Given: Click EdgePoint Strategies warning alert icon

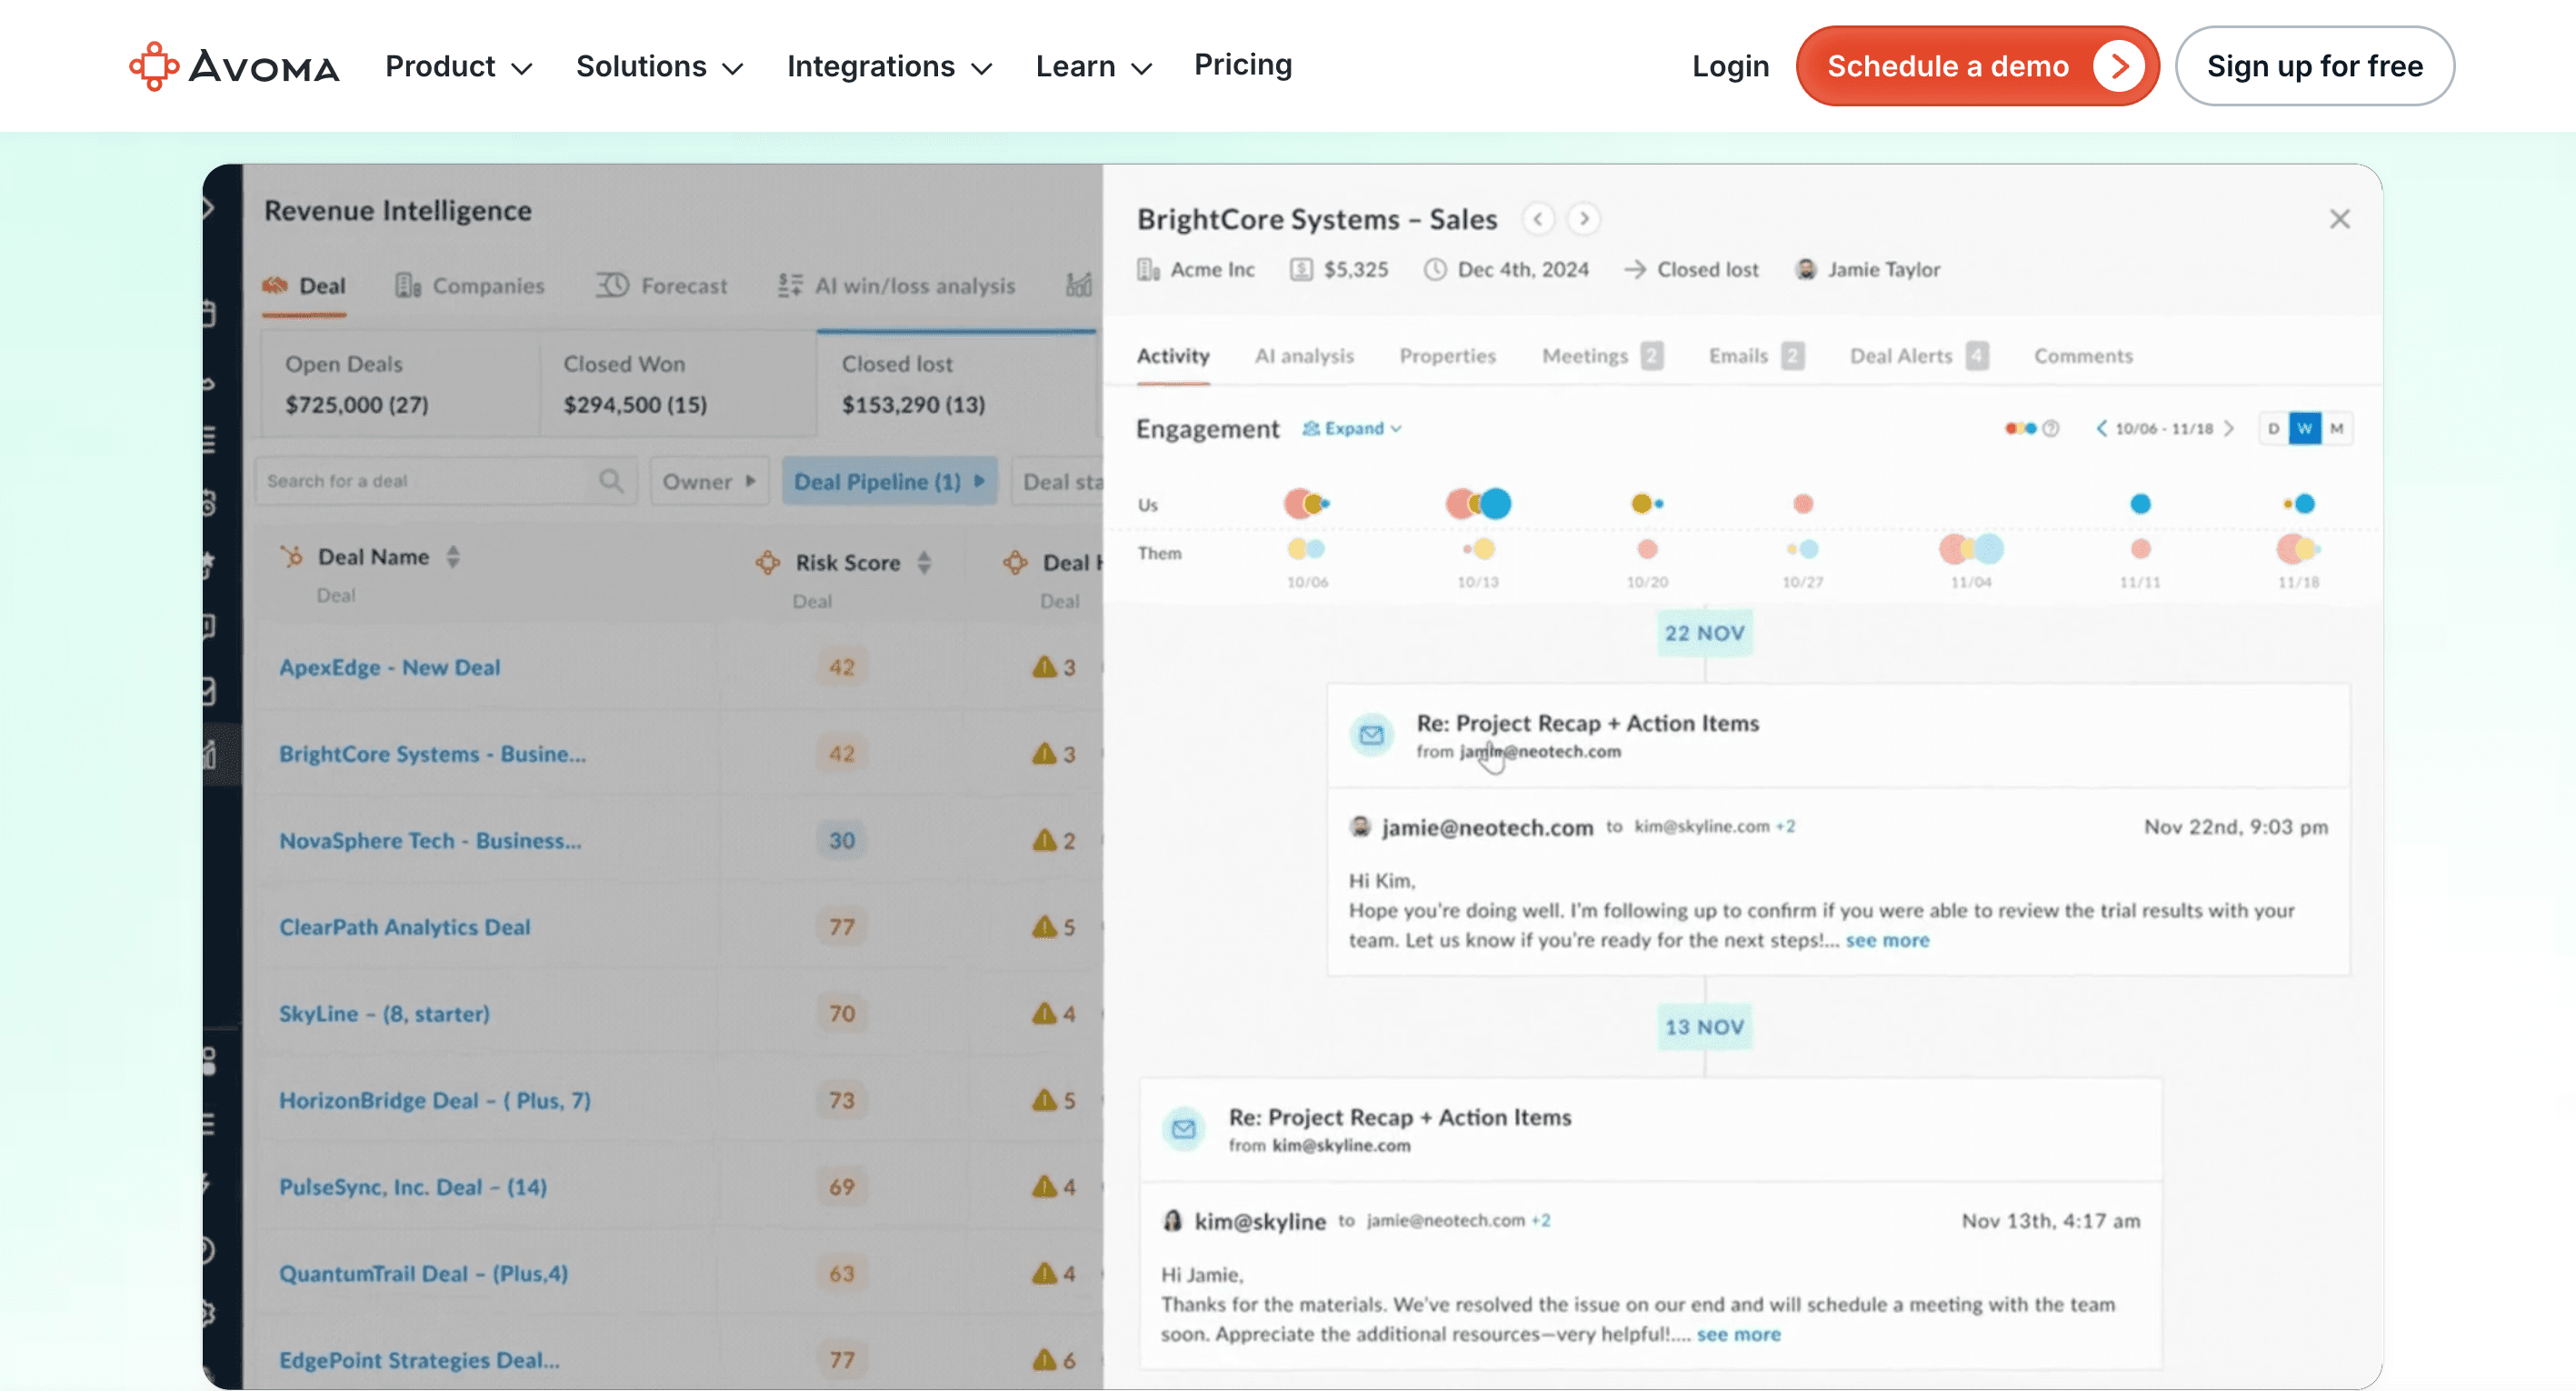Looking at the screenshot, I should [1044, 1359].
